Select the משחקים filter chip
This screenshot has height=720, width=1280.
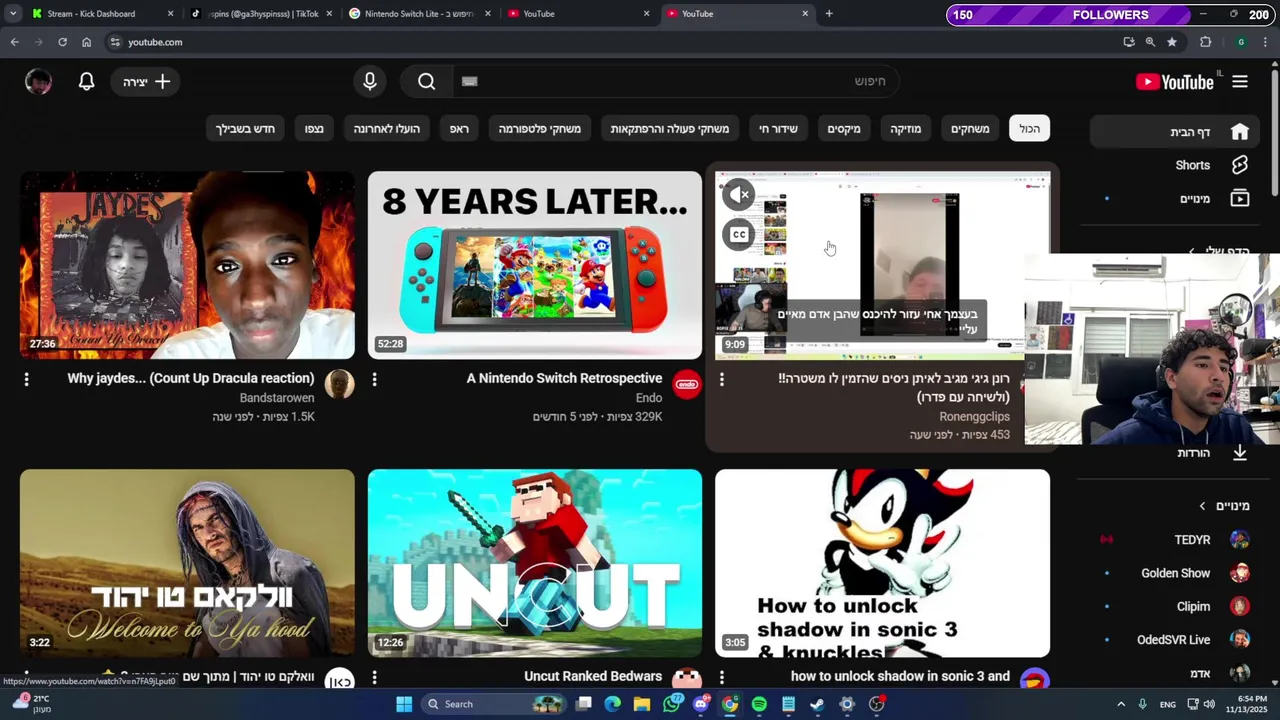click(970, 129)
